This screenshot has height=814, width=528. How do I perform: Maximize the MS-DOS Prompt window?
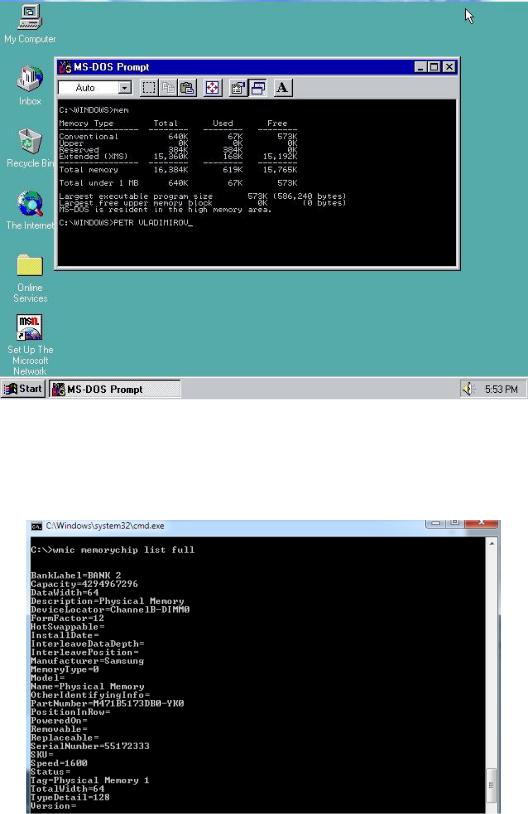point(434,67)
